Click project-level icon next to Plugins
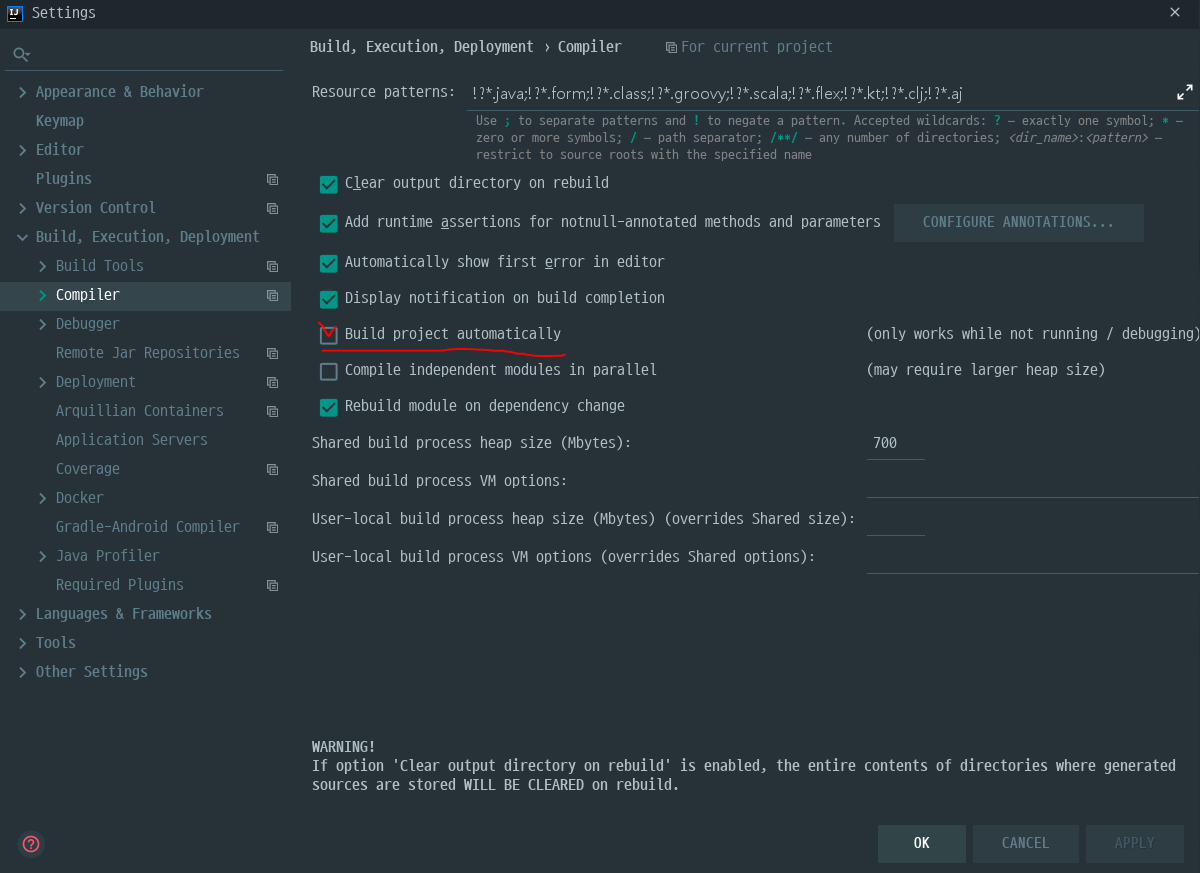1200x873 pixels. (272, 179)
